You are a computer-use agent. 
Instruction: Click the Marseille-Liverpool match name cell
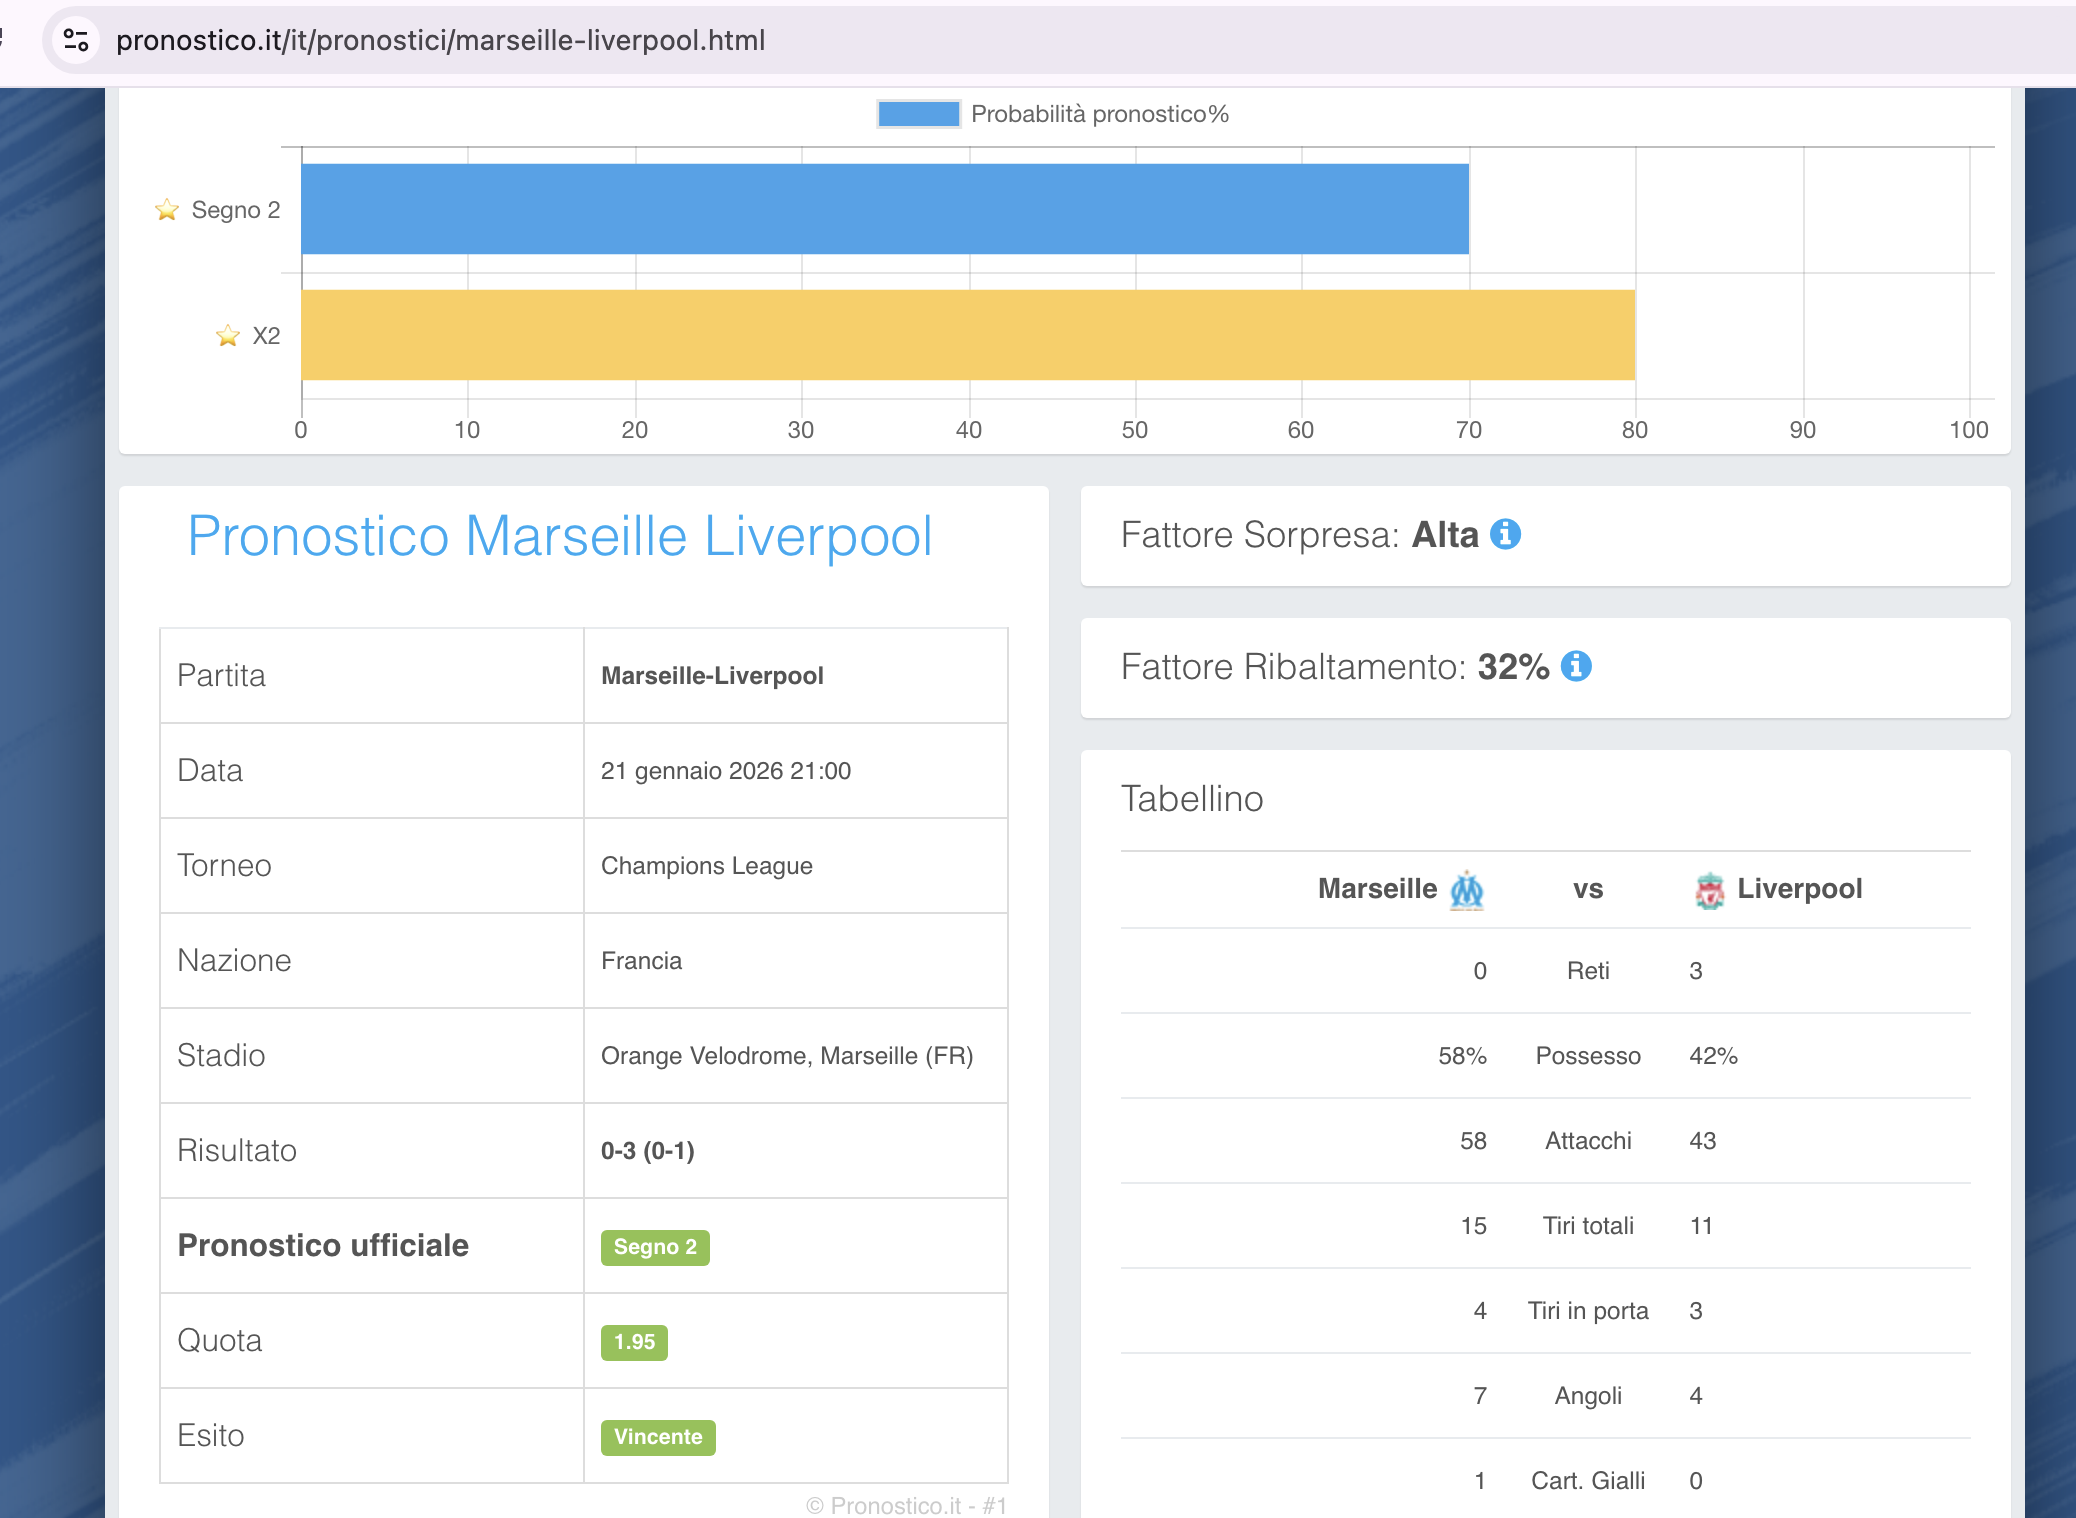click(712, 676)
